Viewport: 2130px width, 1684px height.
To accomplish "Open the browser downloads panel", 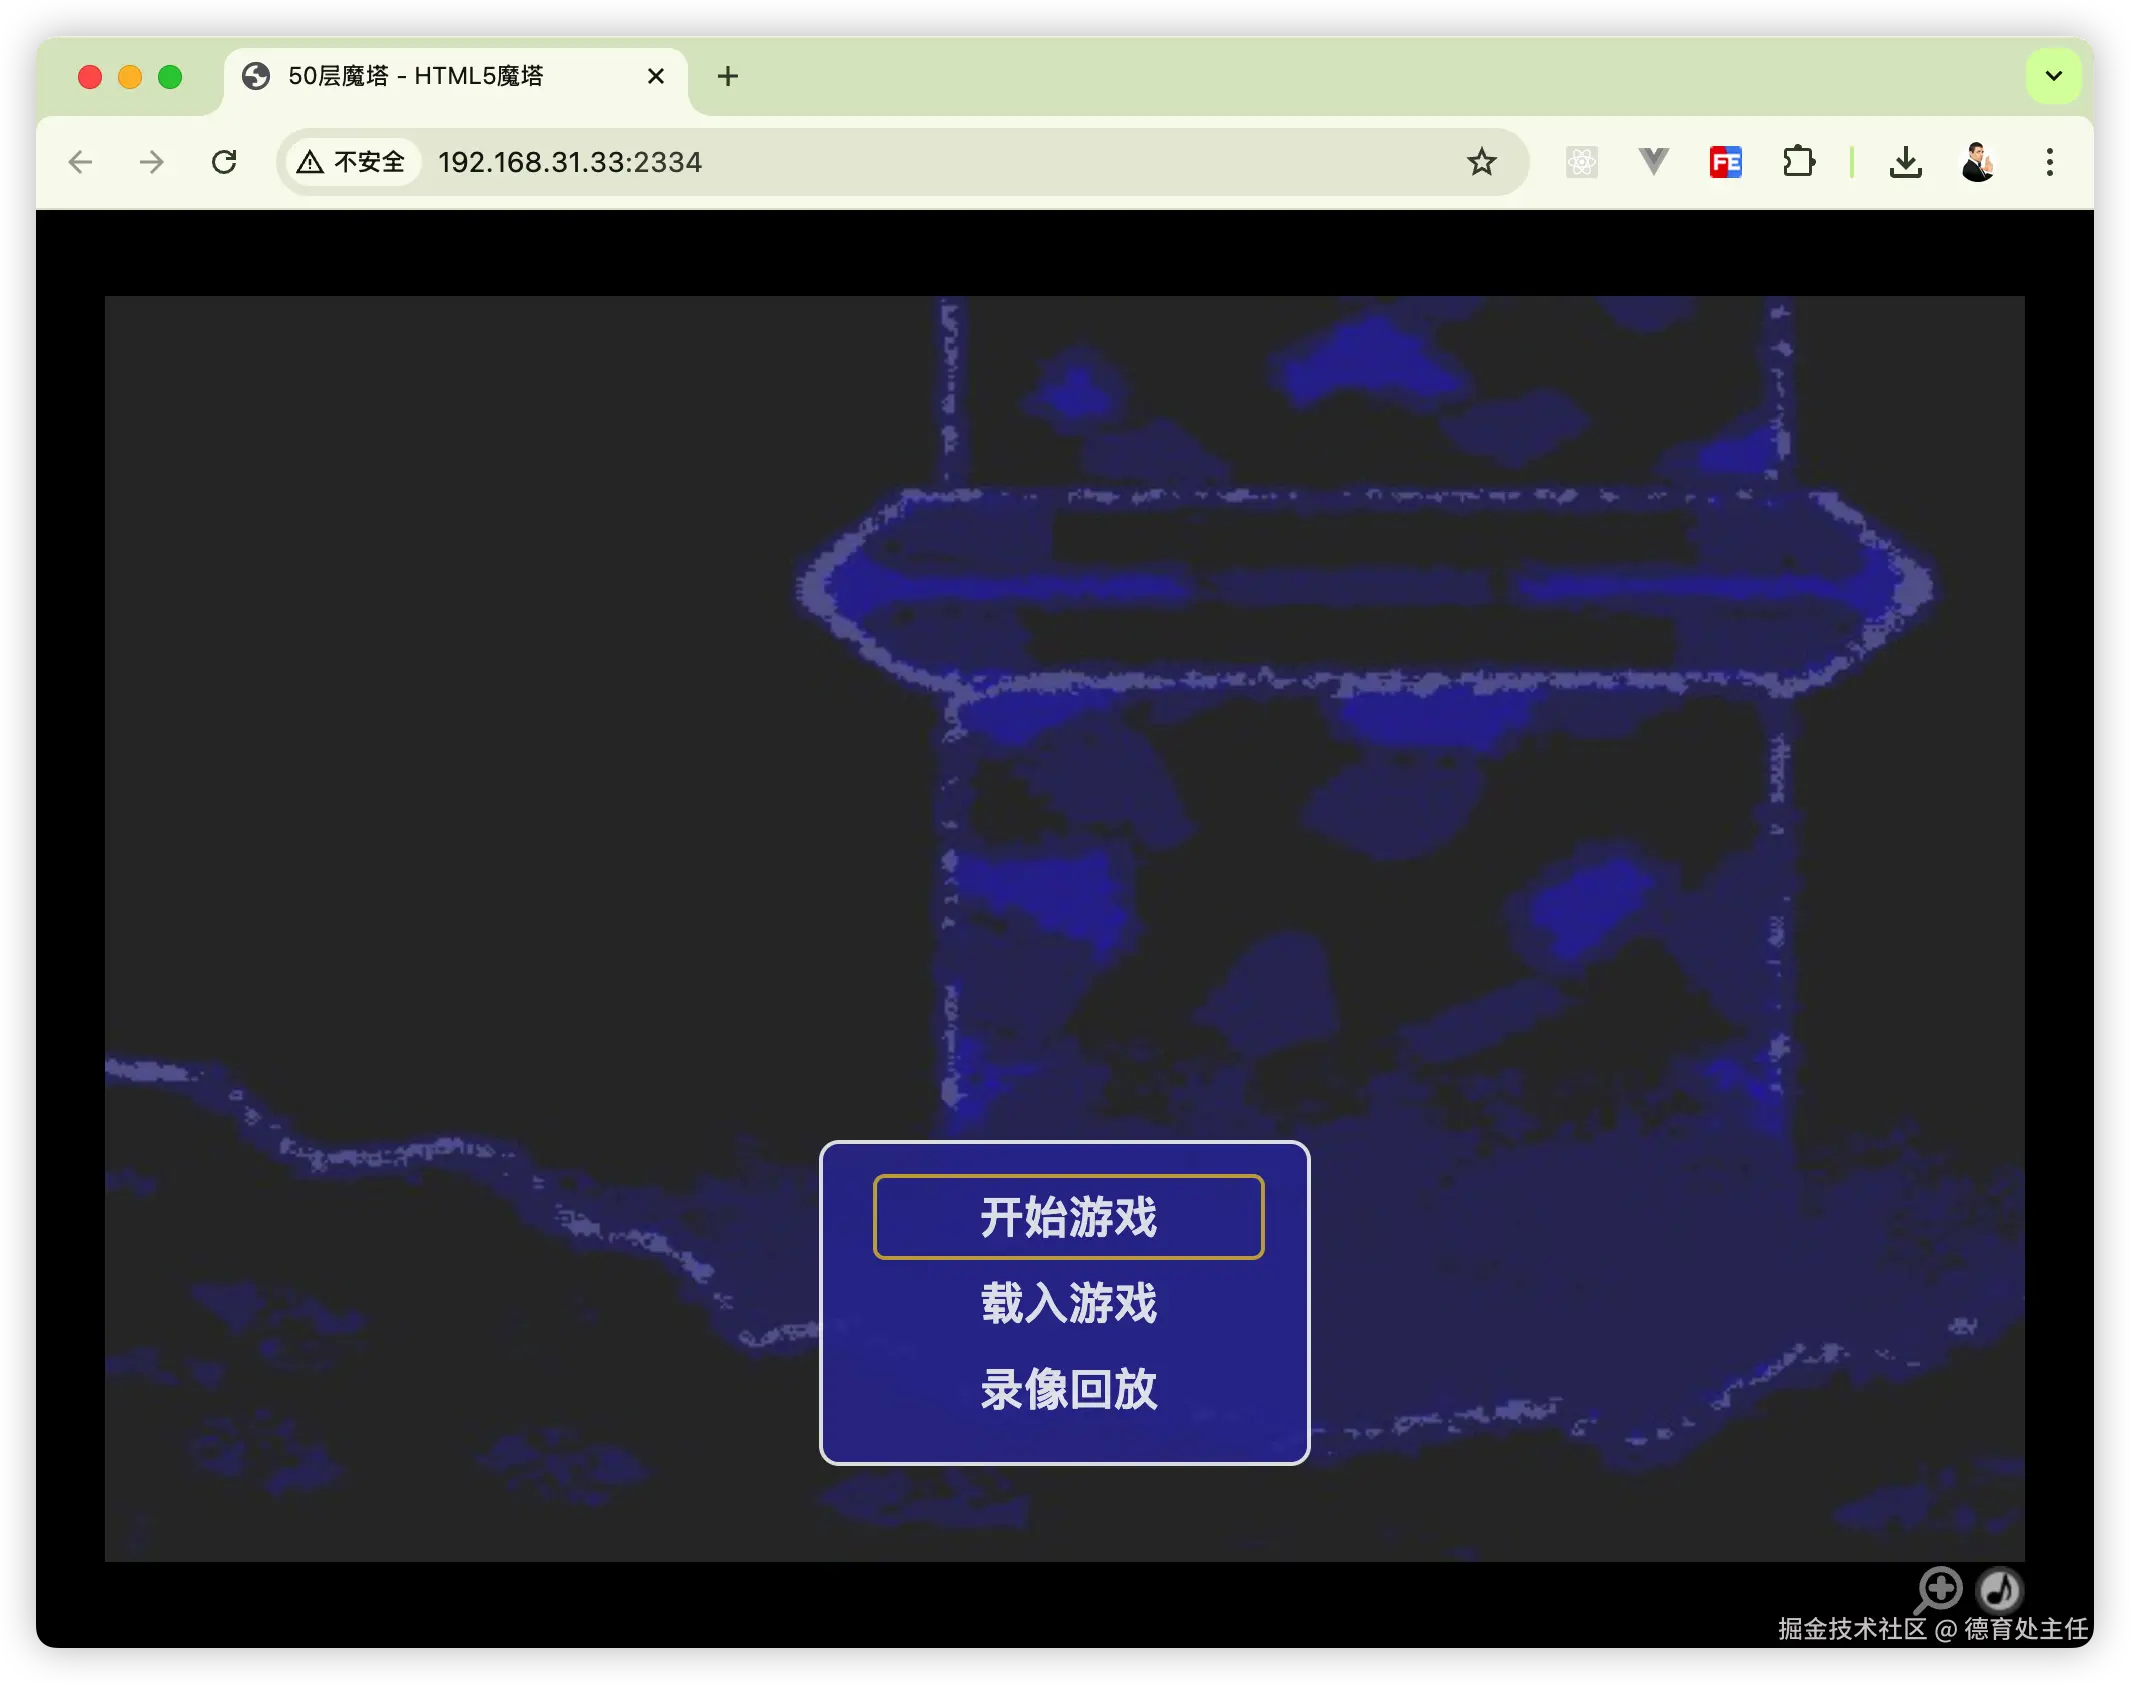I will 1906,162.
